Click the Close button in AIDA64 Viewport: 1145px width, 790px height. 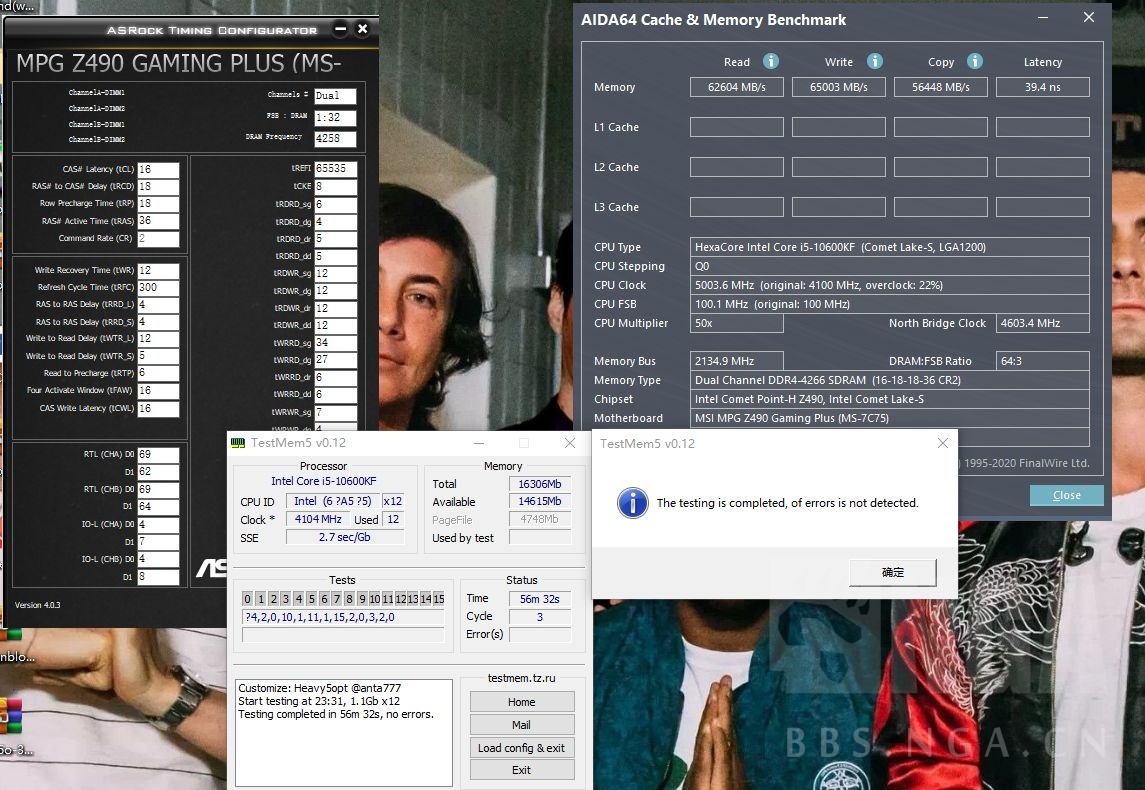pyautogui.click(x=1066, y=495)
